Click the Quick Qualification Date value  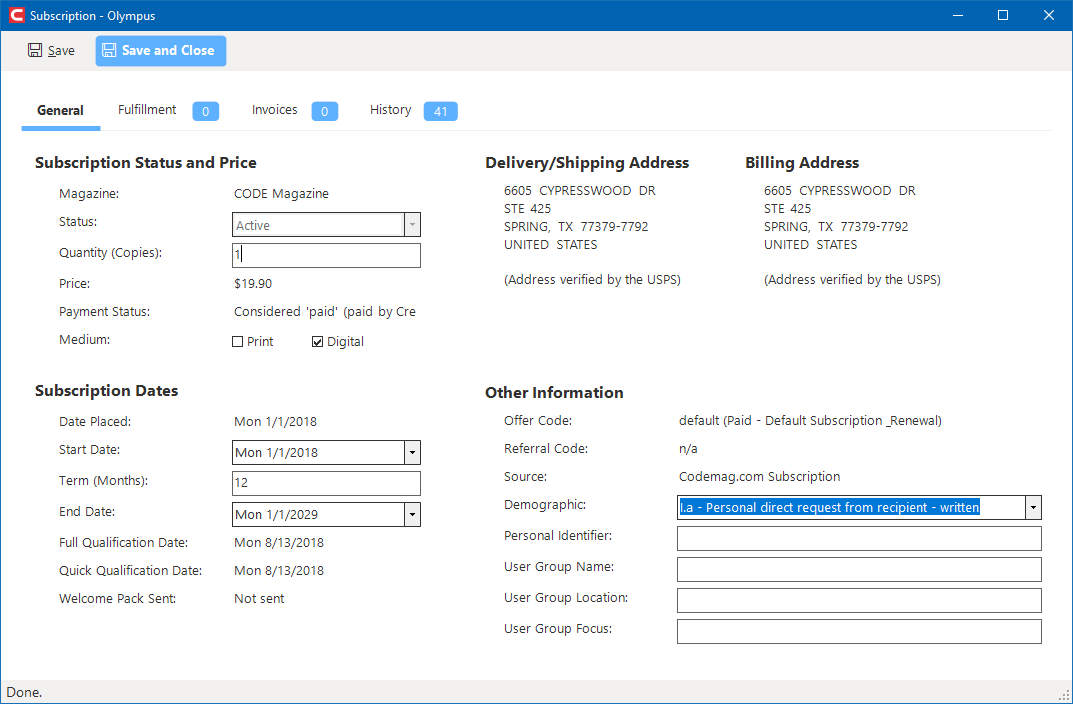coord(279,571)
